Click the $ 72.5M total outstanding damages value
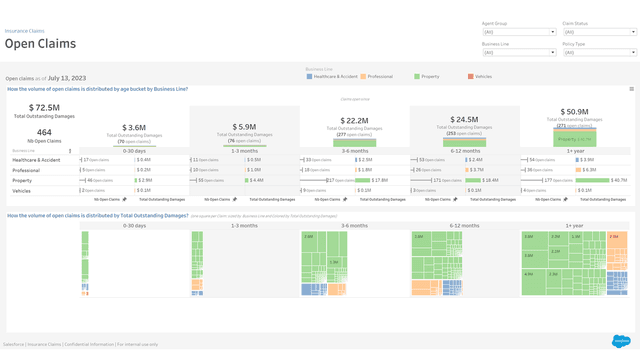640x363 pixels. pos(44,108)
